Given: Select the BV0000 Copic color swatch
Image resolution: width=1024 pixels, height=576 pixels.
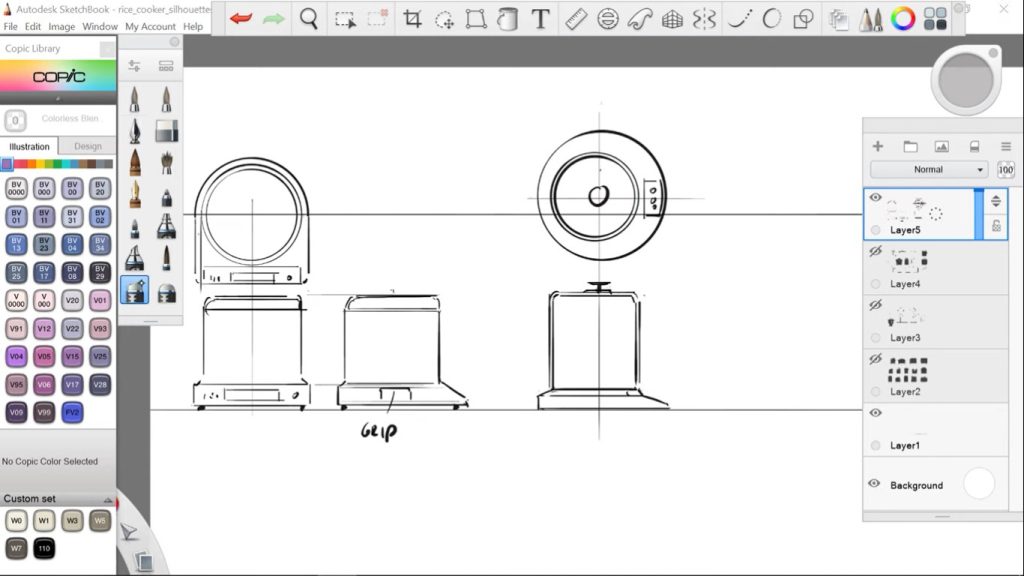Looking at the screenshot, I should click(16, 186).
